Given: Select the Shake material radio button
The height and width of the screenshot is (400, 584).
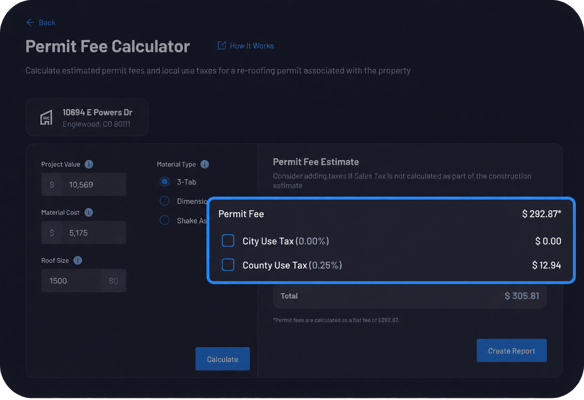Looking at the screenshot, I should coord(165,220).
